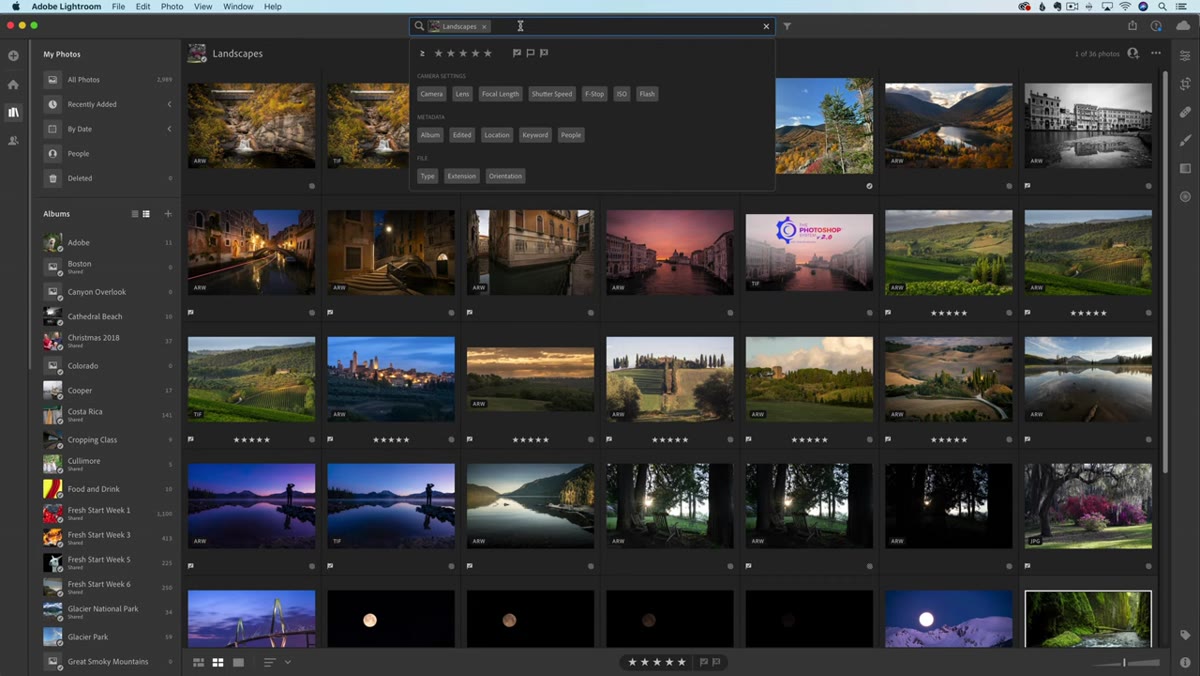Adjust the thumbnail size slider
The width and height of the screenshot is (1200, 676).
tap(1126, 662)
